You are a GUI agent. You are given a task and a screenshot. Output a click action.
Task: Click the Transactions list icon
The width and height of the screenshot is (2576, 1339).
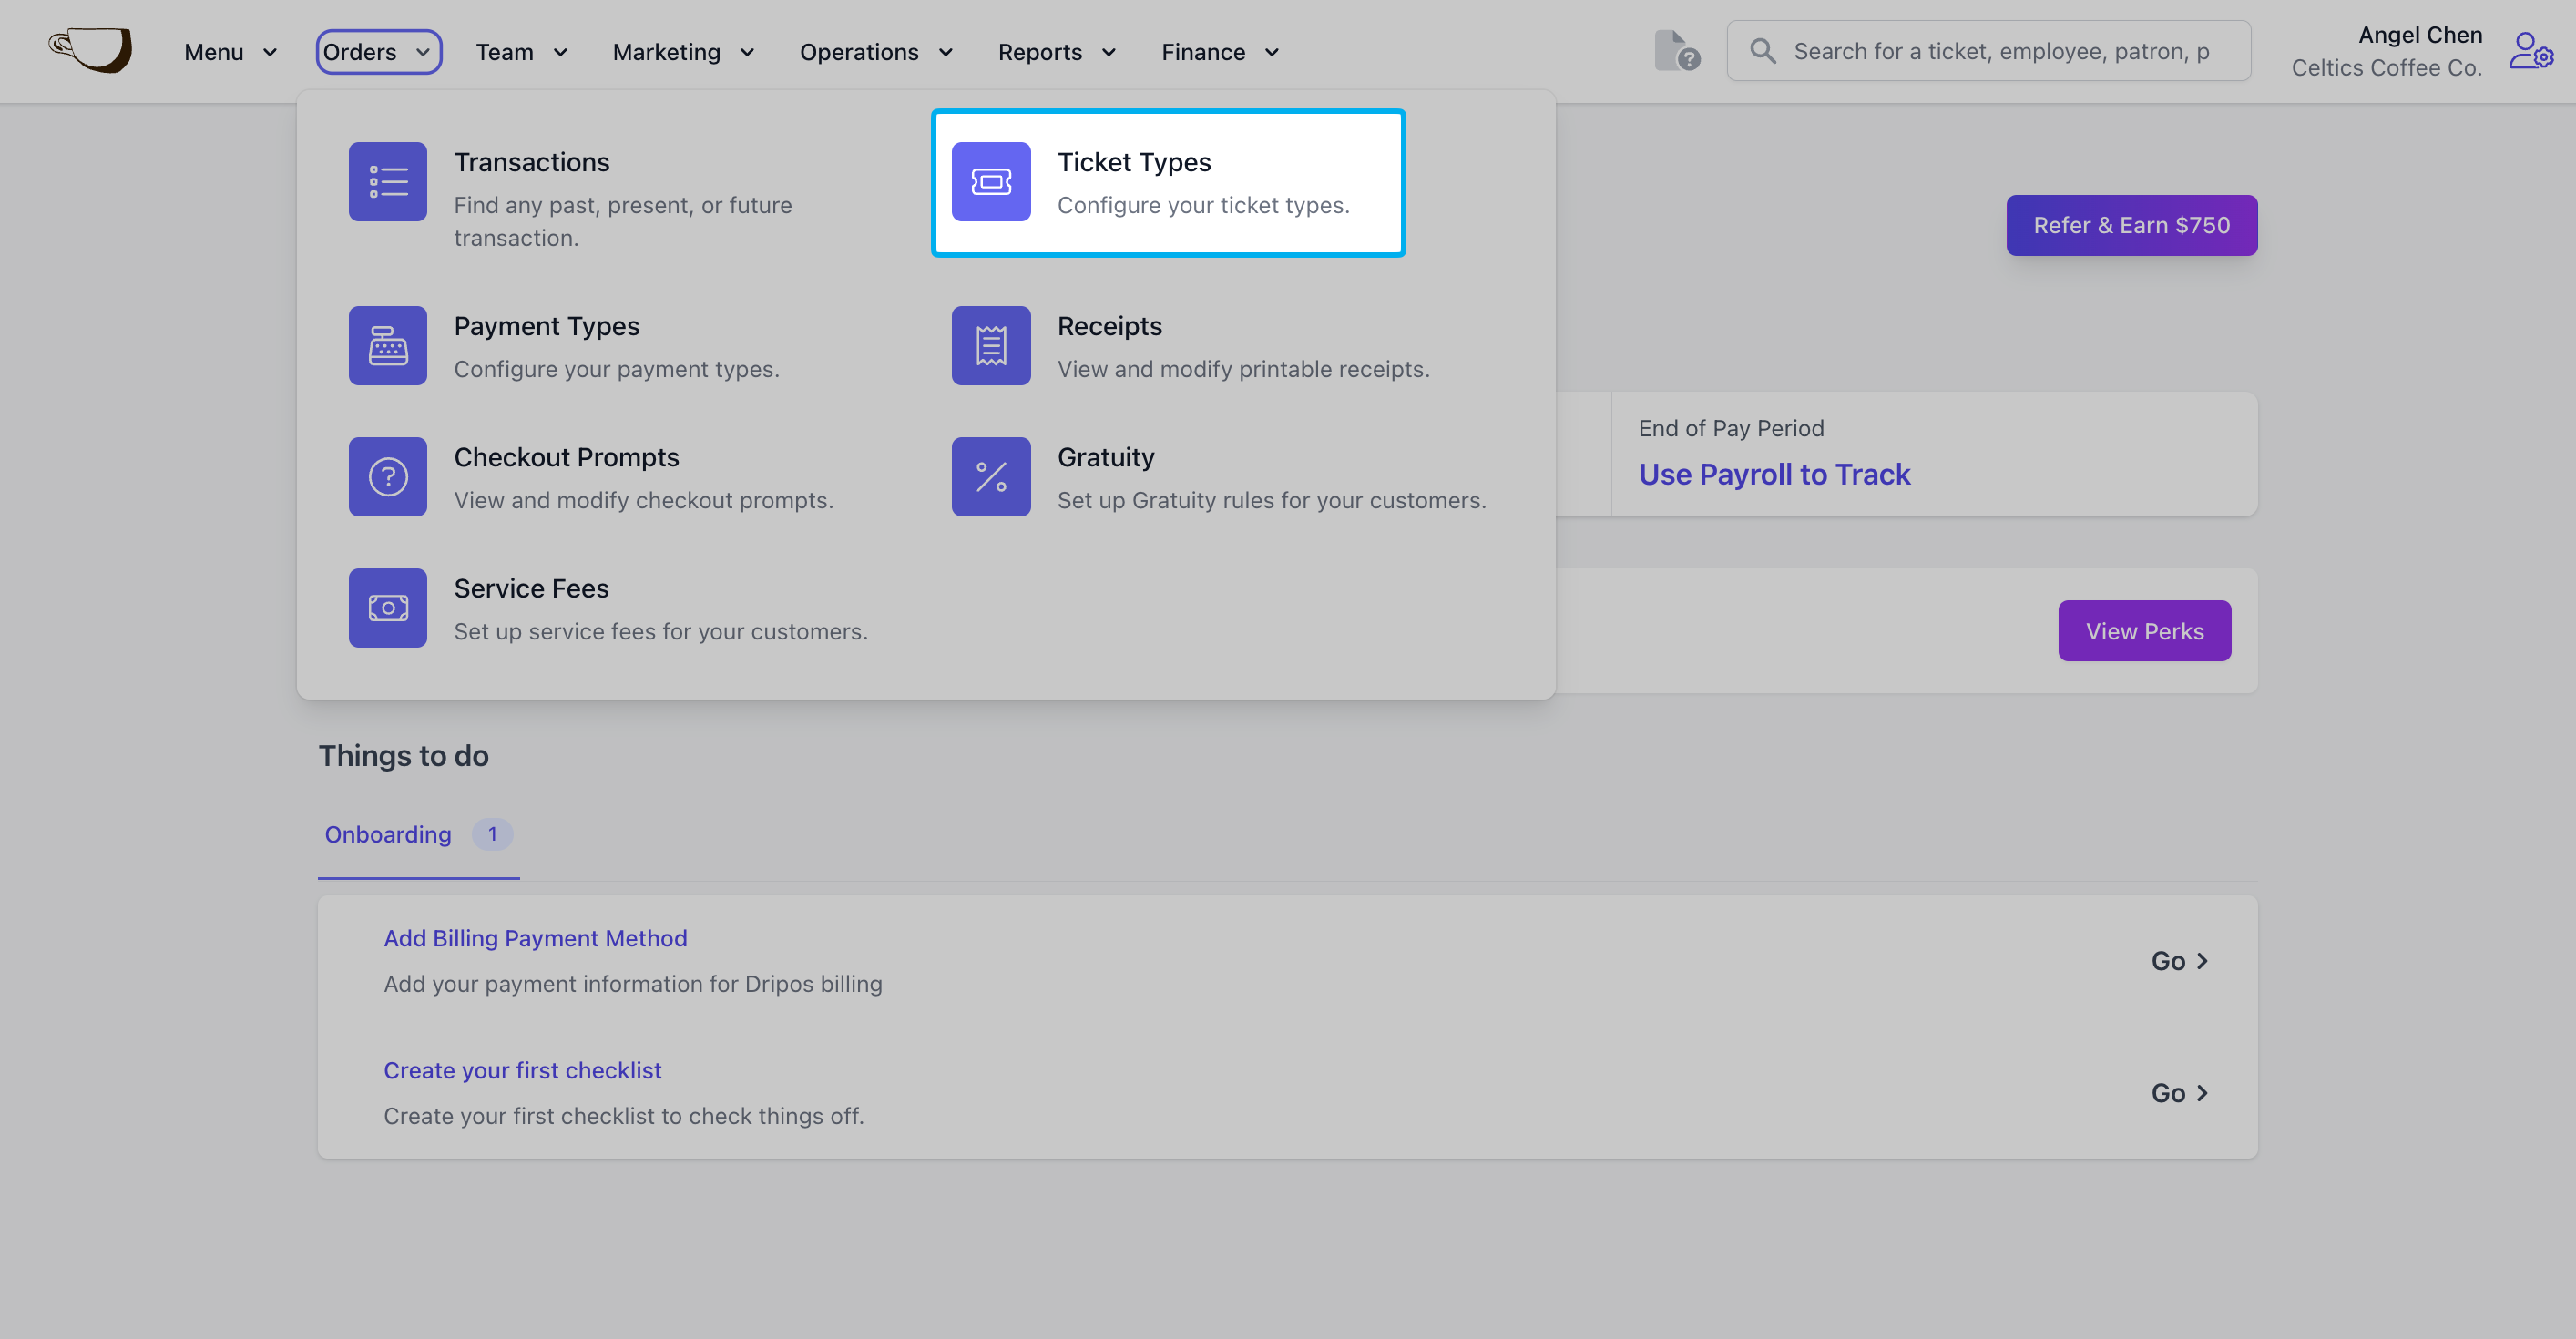pos(387,181)
